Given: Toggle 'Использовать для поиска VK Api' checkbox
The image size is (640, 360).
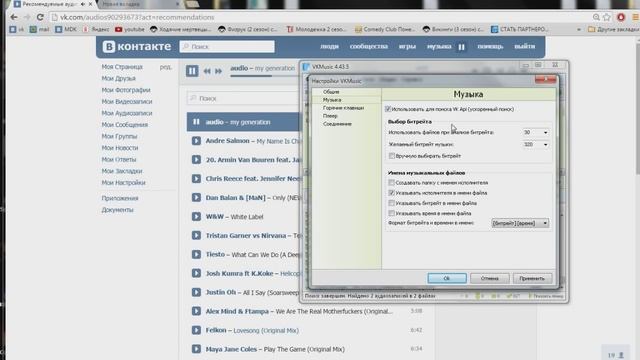Looking at the screenshot, I should [x=388, y=109].
